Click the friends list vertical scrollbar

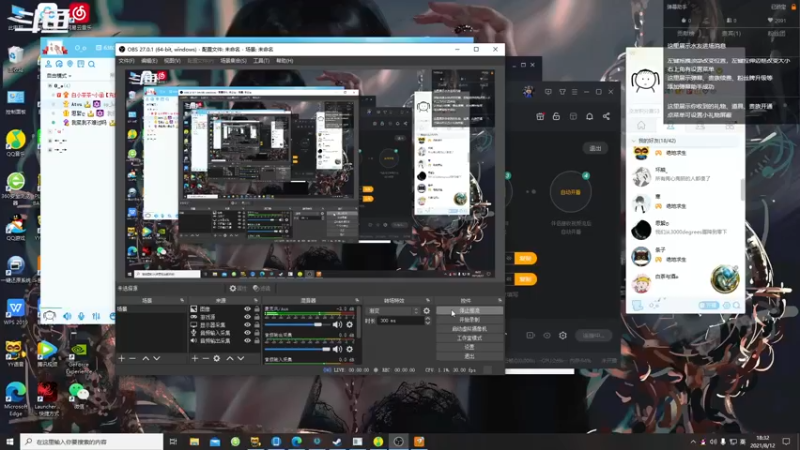click(x=742, y=189)
